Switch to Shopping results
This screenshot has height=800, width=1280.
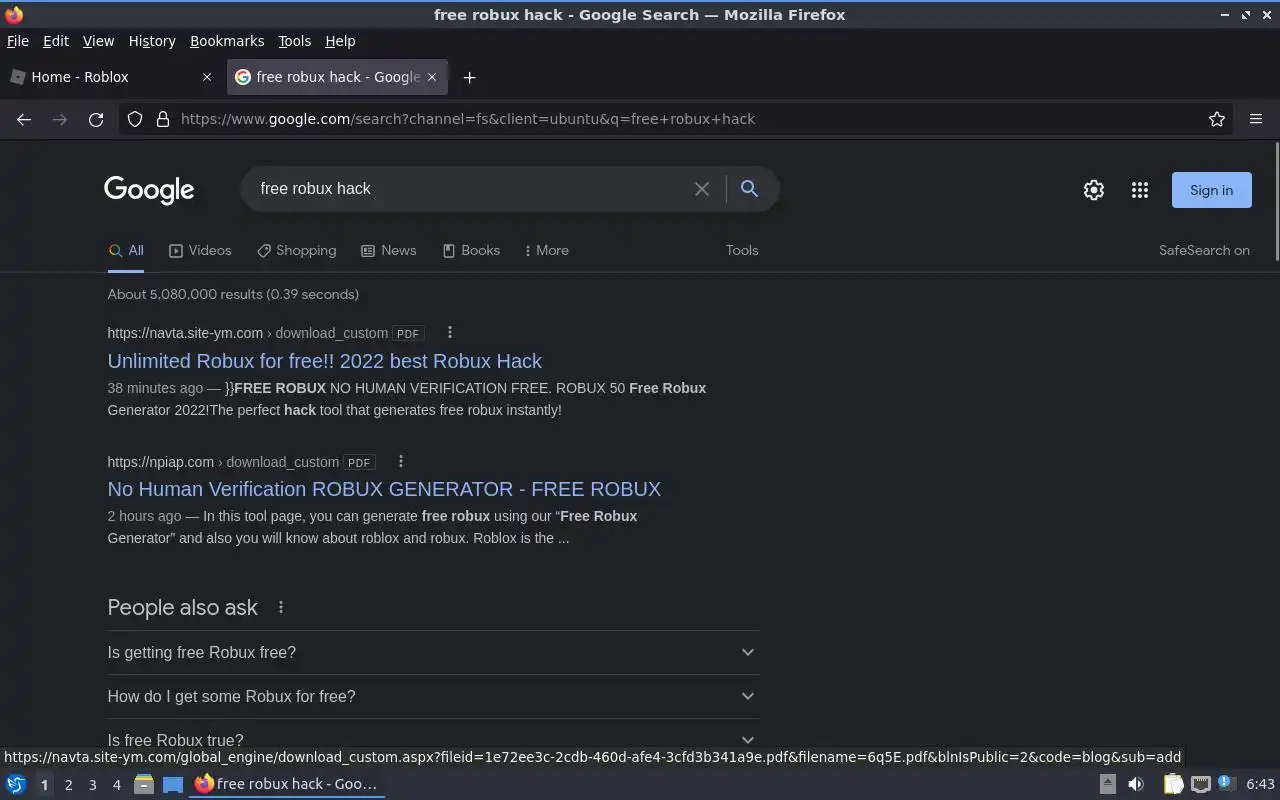(296, 251)
